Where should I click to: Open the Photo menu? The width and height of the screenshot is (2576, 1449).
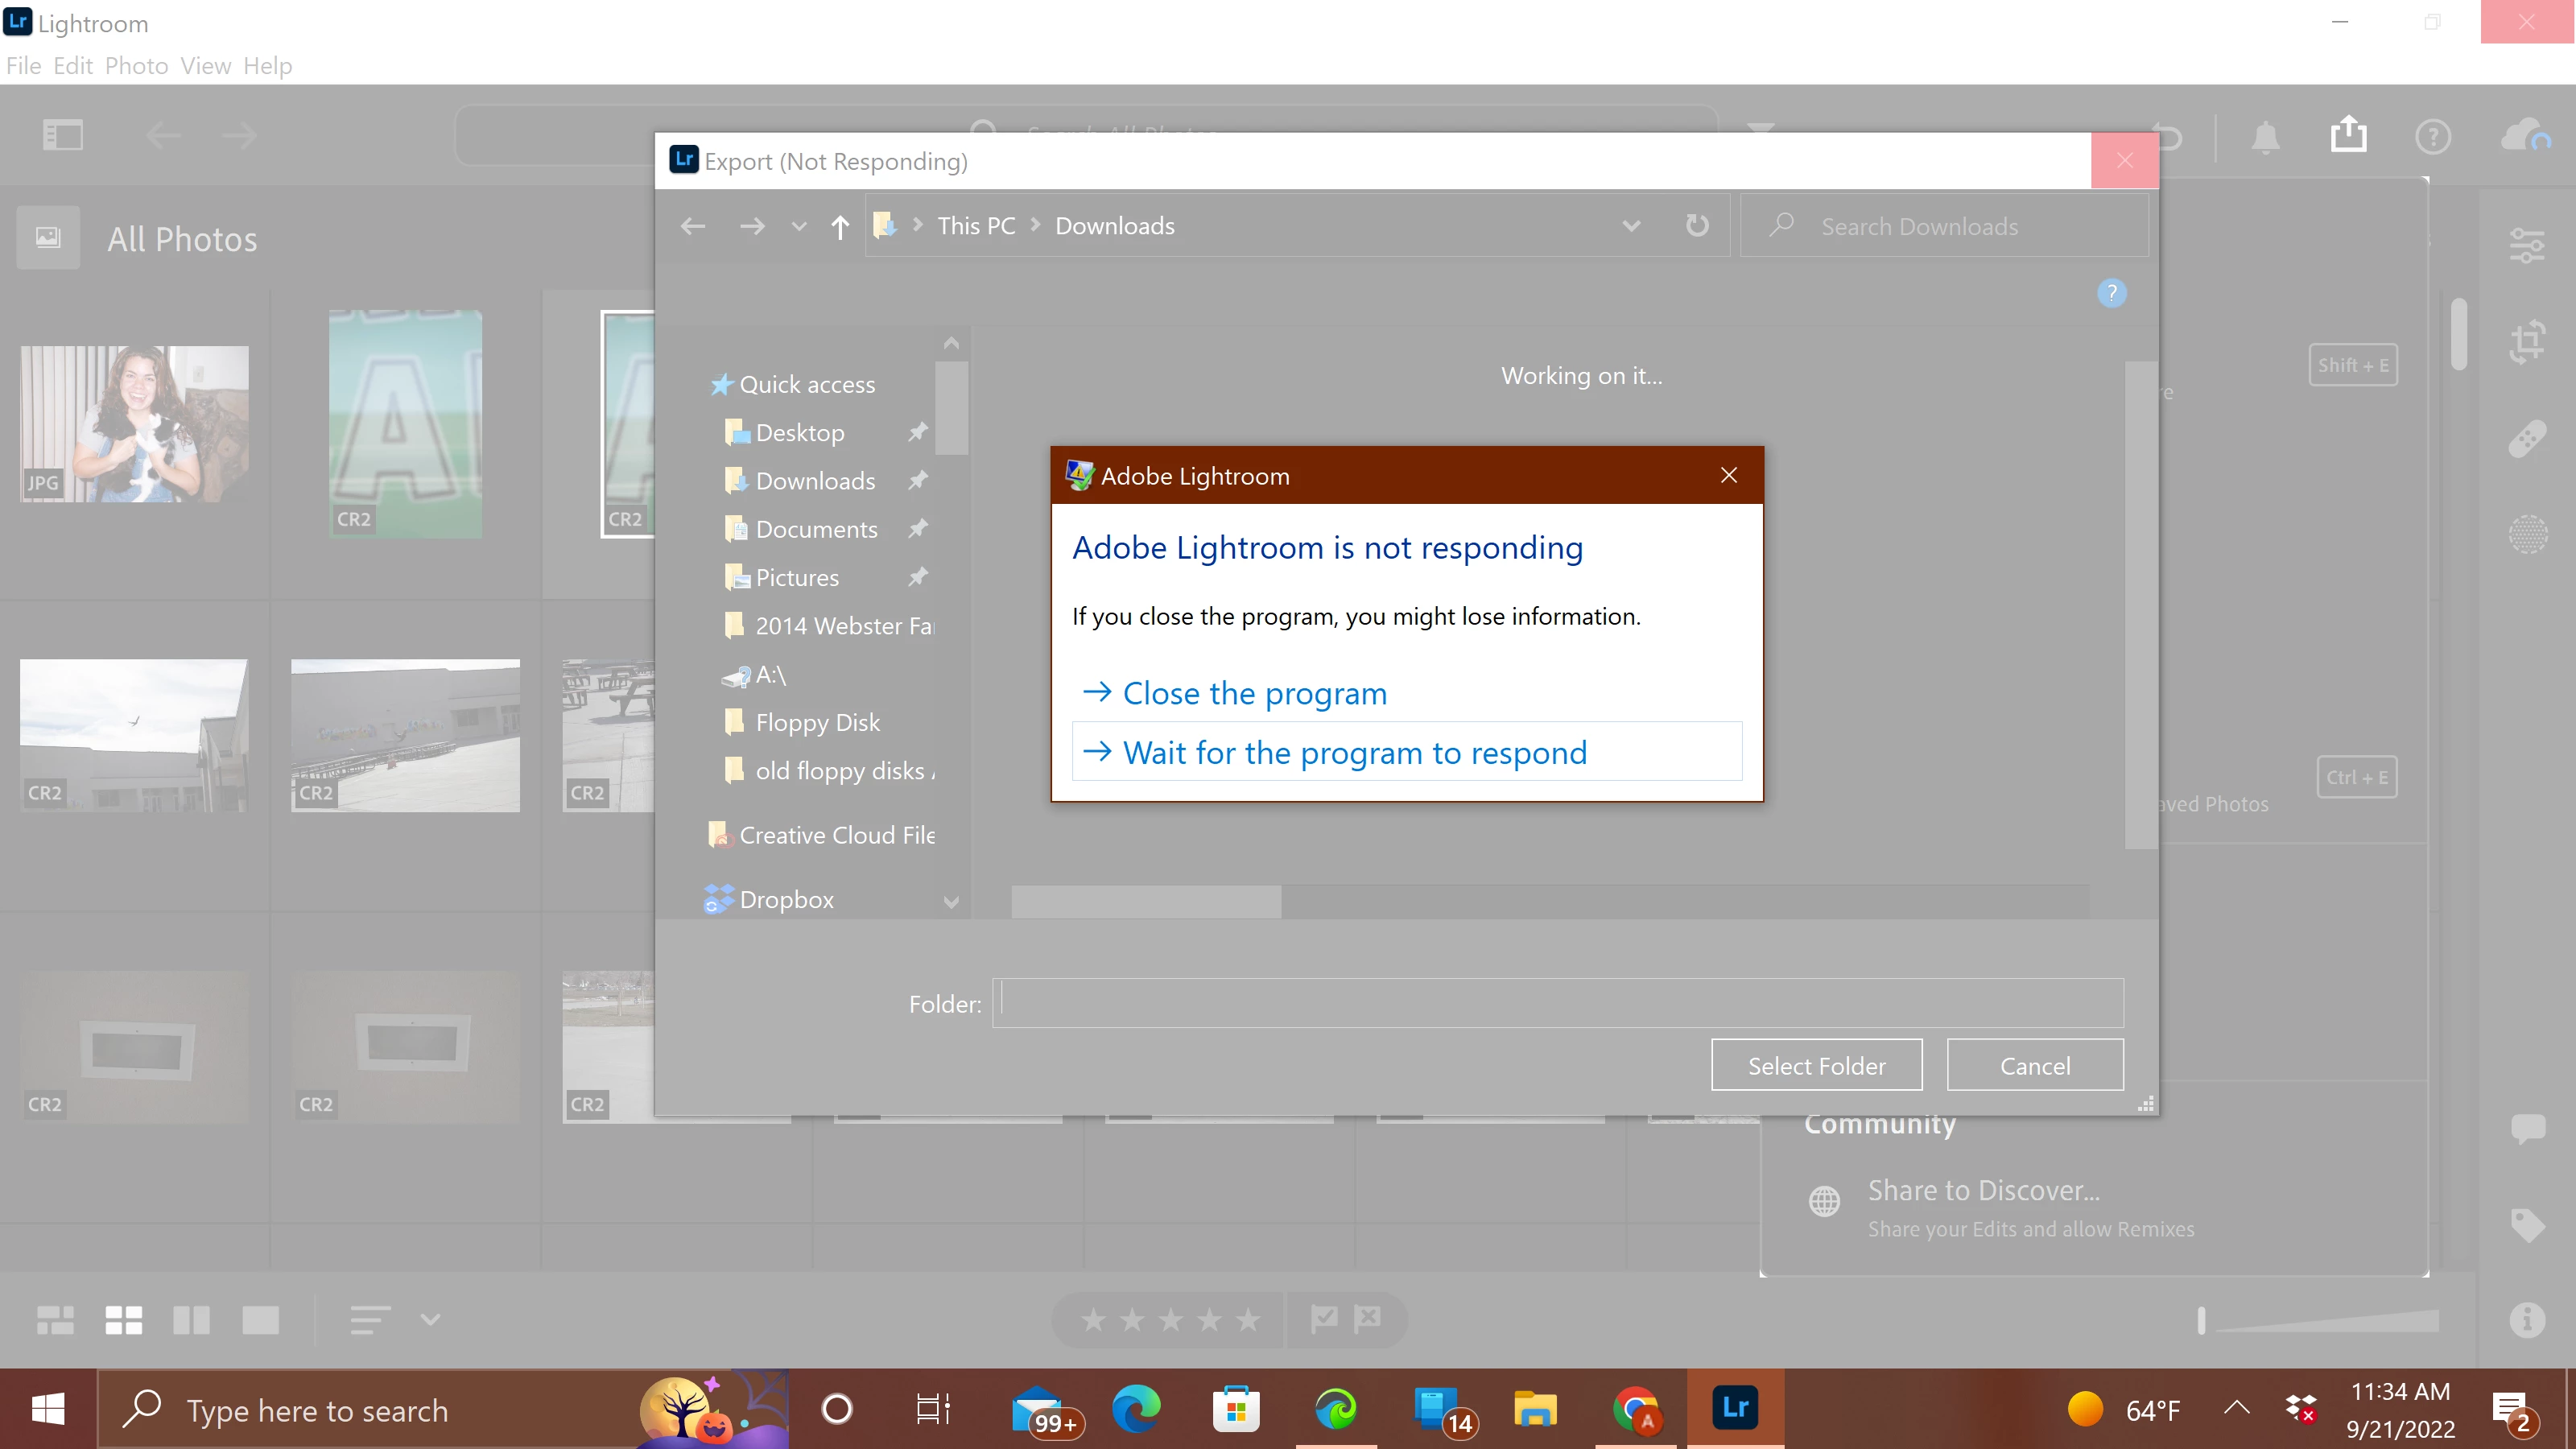(136, 66)
